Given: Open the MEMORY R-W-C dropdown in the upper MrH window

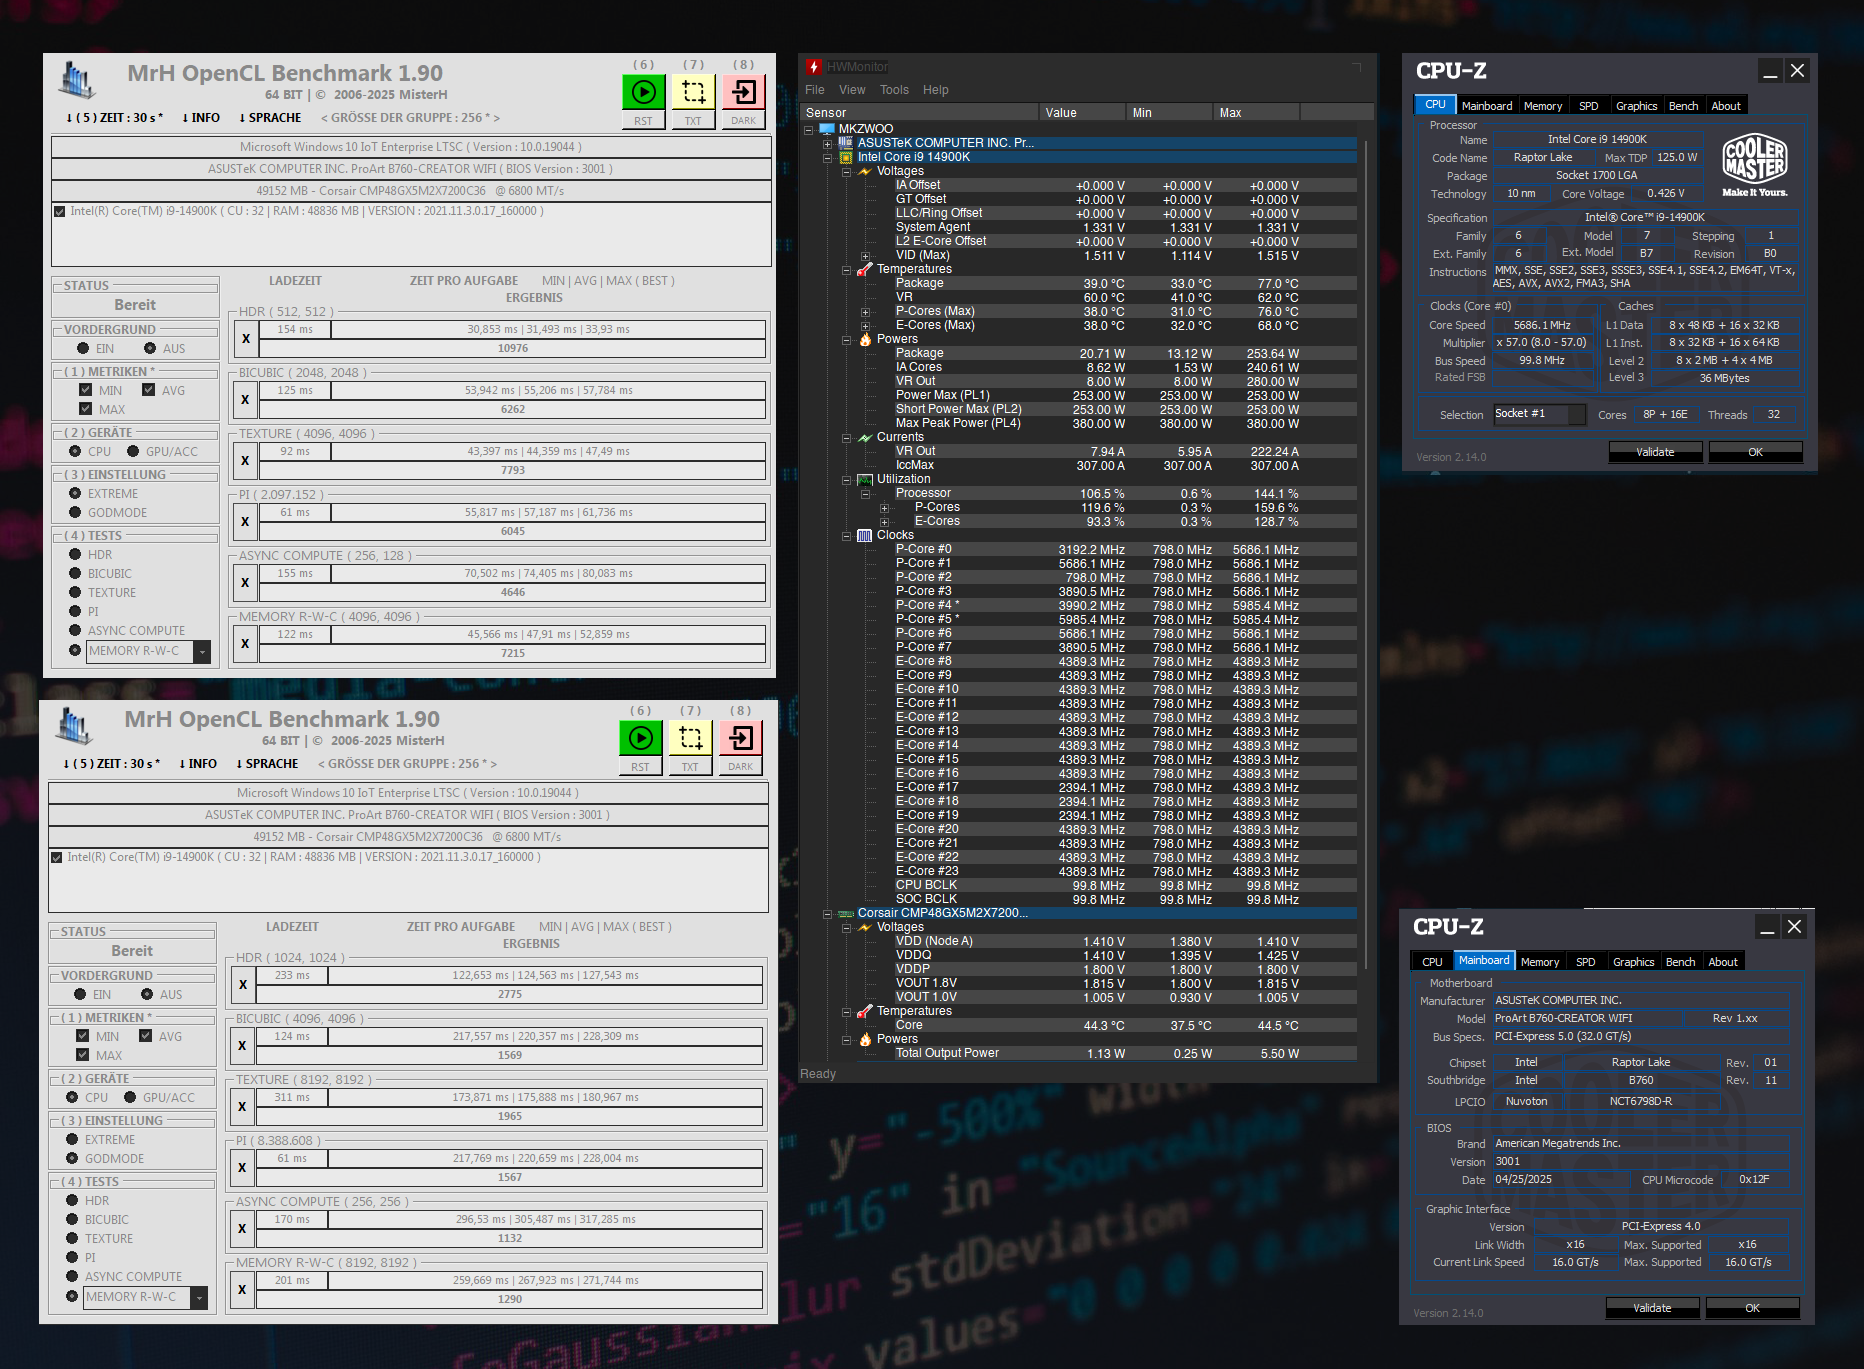Looking at the screenshot, I should [x=202, y=652].
